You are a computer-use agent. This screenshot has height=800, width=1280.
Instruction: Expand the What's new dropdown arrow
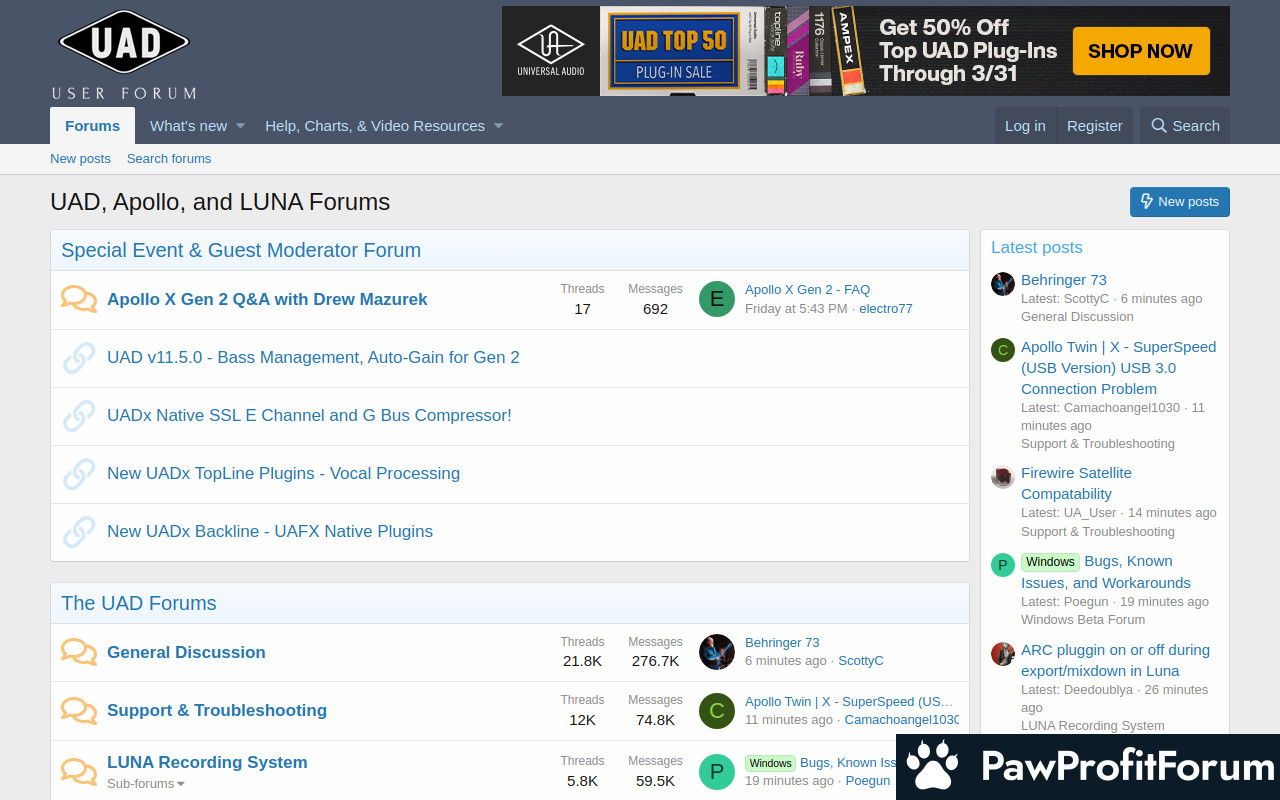click(240, 126)
